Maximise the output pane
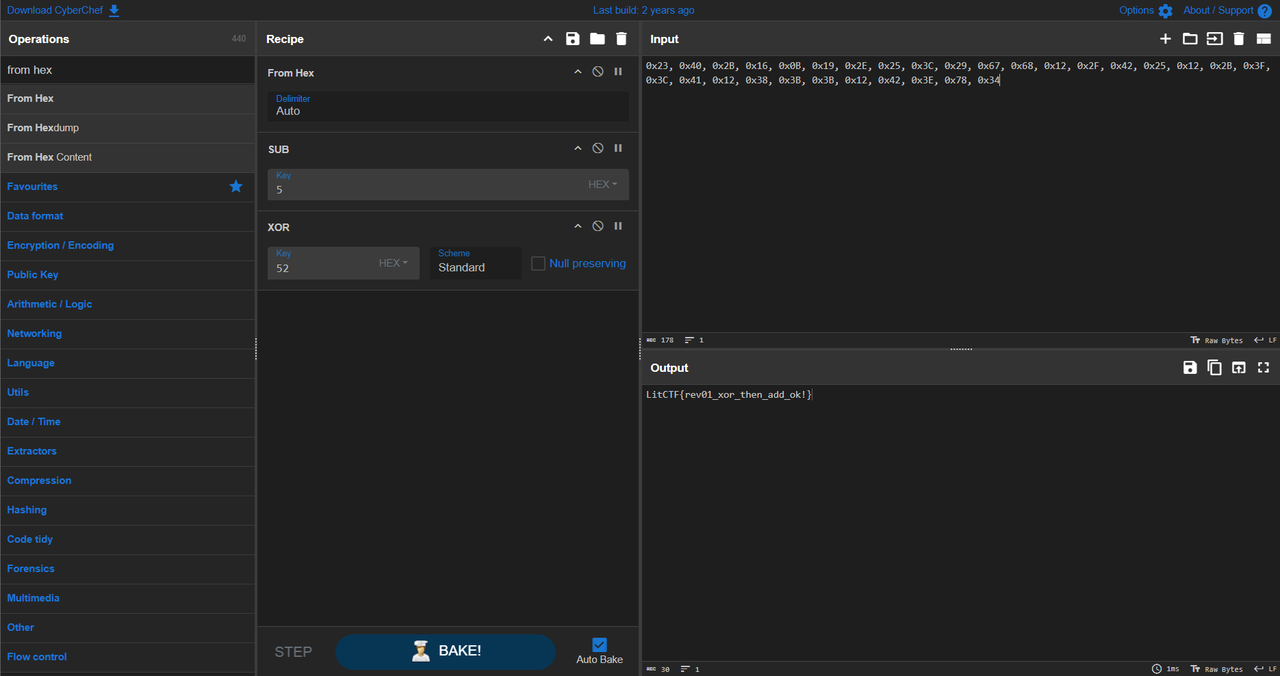 (x=1263, y=368)
